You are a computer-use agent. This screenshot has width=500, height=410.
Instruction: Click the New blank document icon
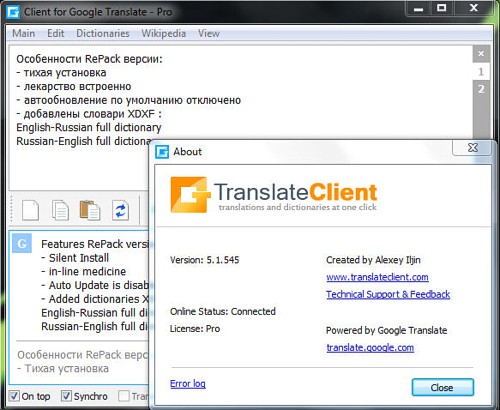(x=30, y=210)
